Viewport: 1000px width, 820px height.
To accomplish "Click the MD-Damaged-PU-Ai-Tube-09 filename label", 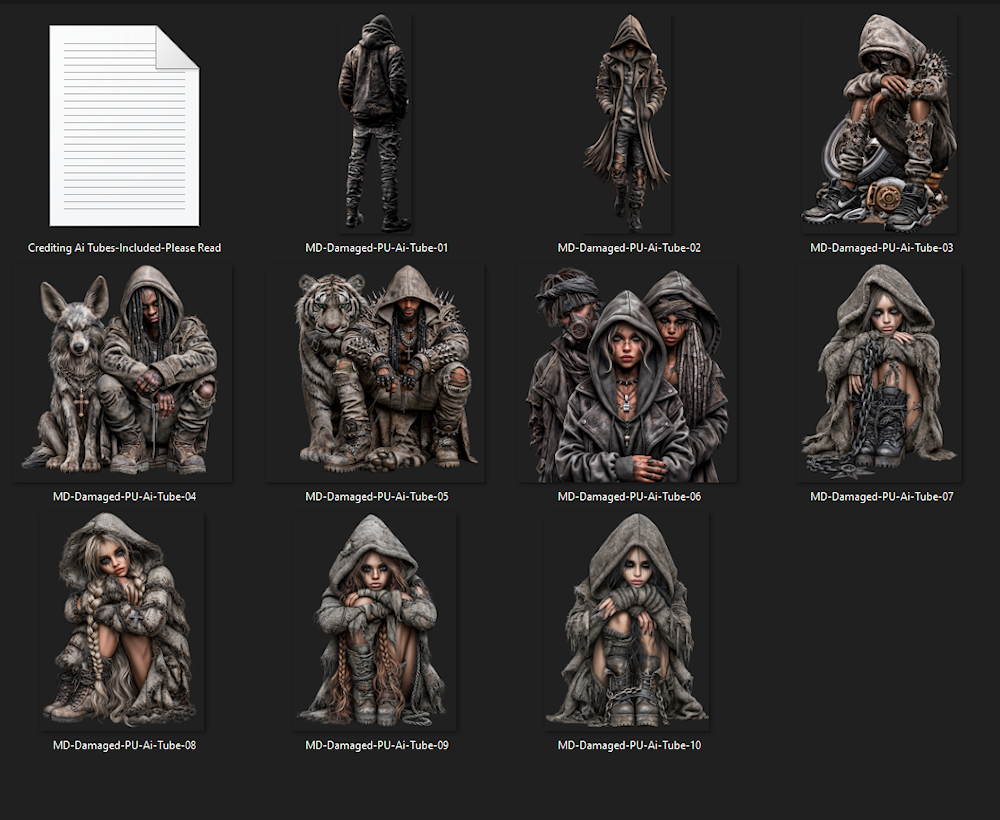I will 376,745.
